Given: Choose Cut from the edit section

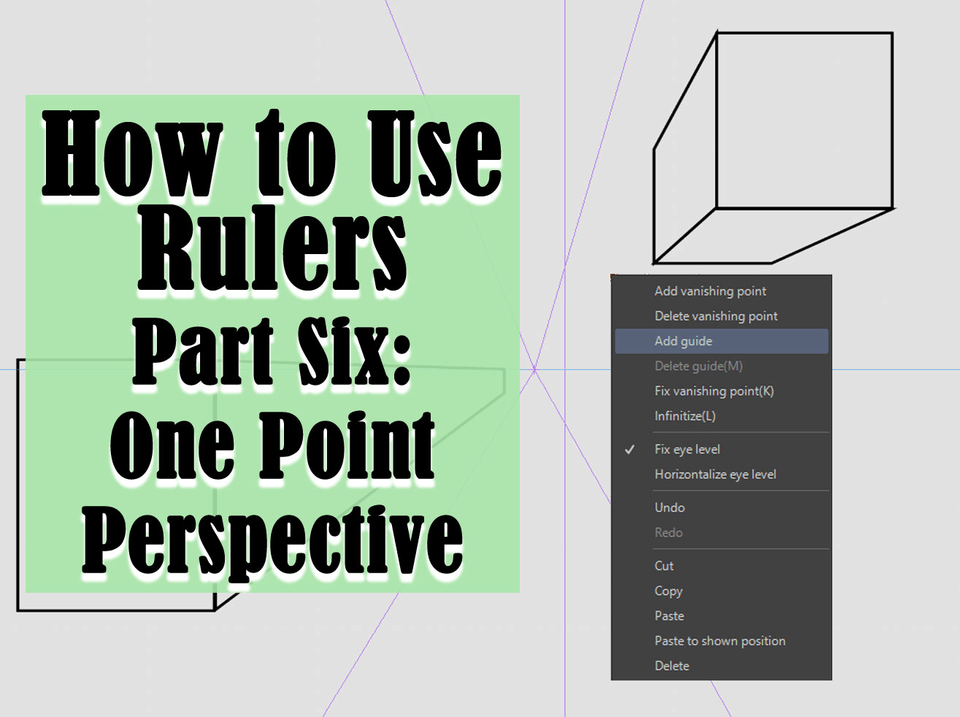Looking at the screenshot, I should (663, 566).
